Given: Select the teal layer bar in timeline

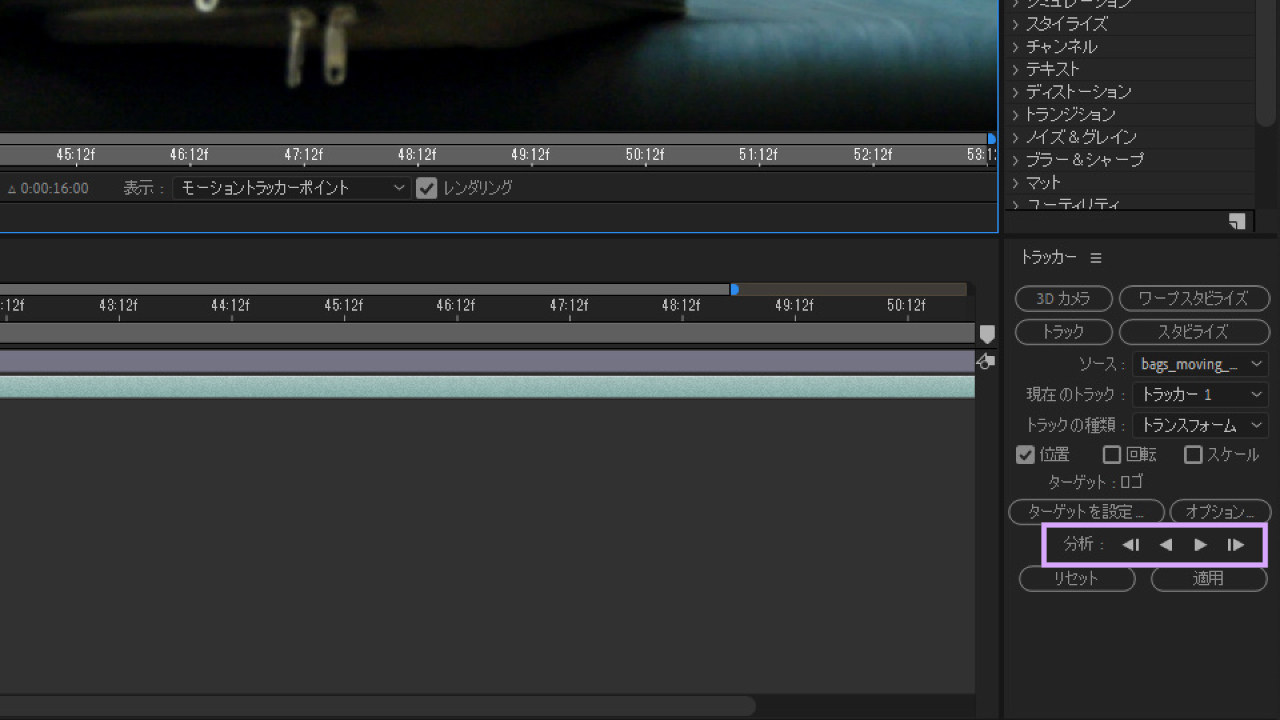Looking at the screenshot, I should click(x=487, y=387).
